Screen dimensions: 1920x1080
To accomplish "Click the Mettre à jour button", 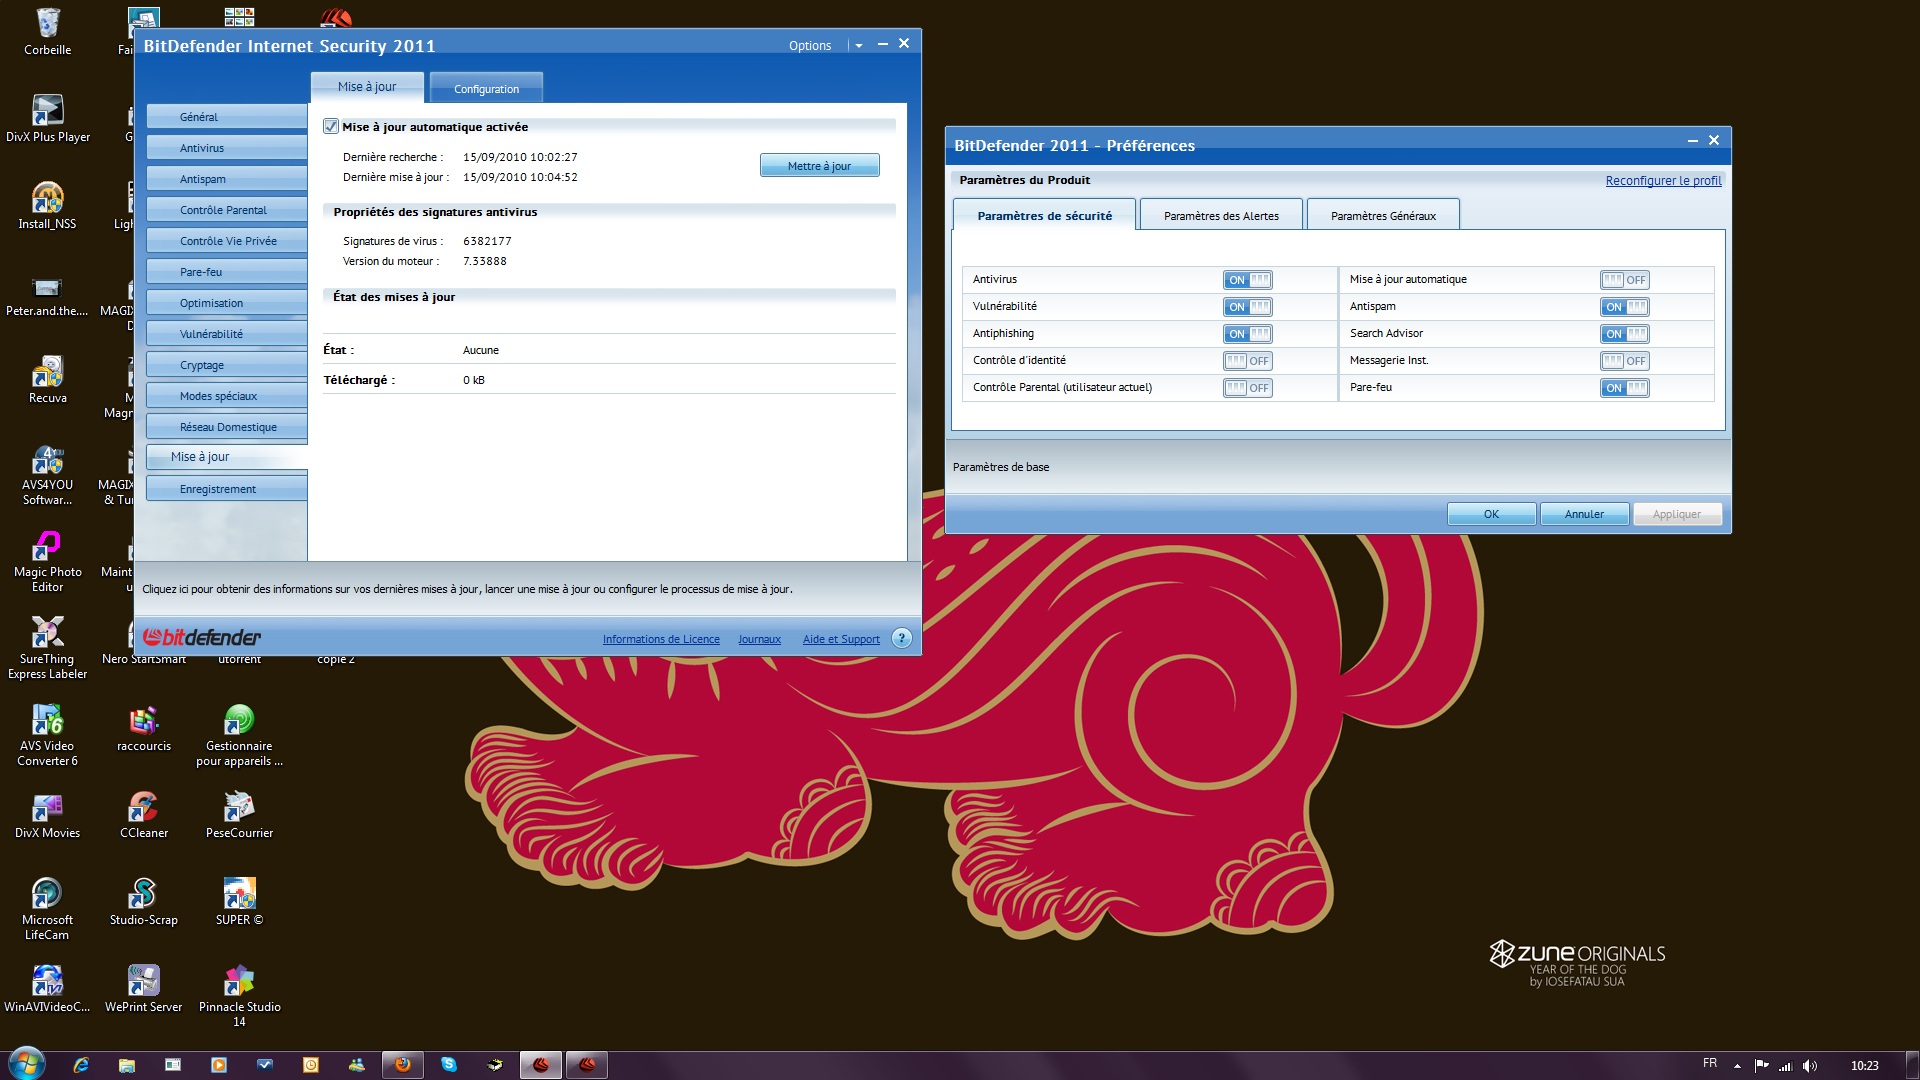I will (x=820, y=166).
